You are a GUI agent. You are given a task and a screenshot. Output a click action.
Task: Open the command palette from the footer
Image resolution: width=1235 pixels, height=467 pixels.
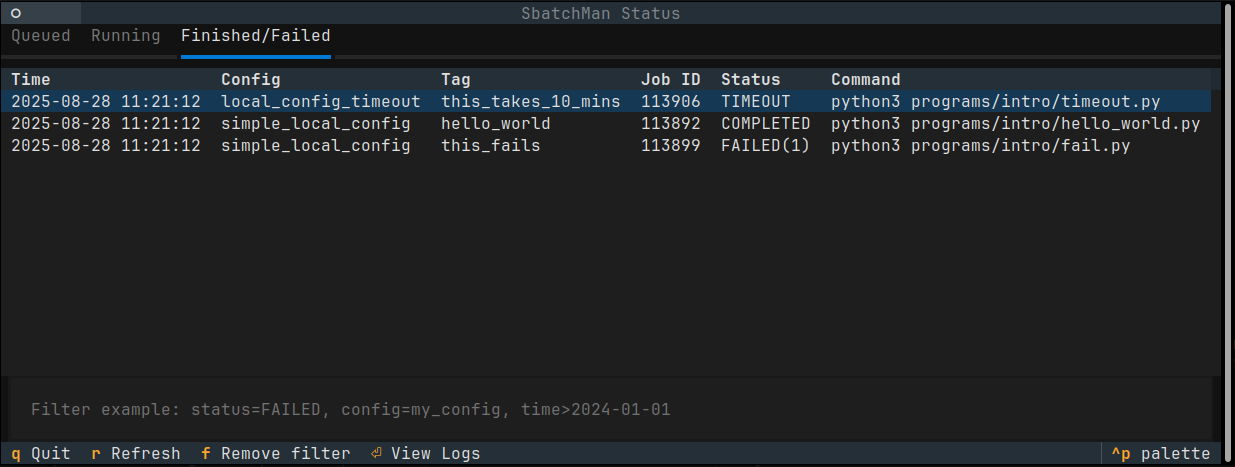[1161, 454]
